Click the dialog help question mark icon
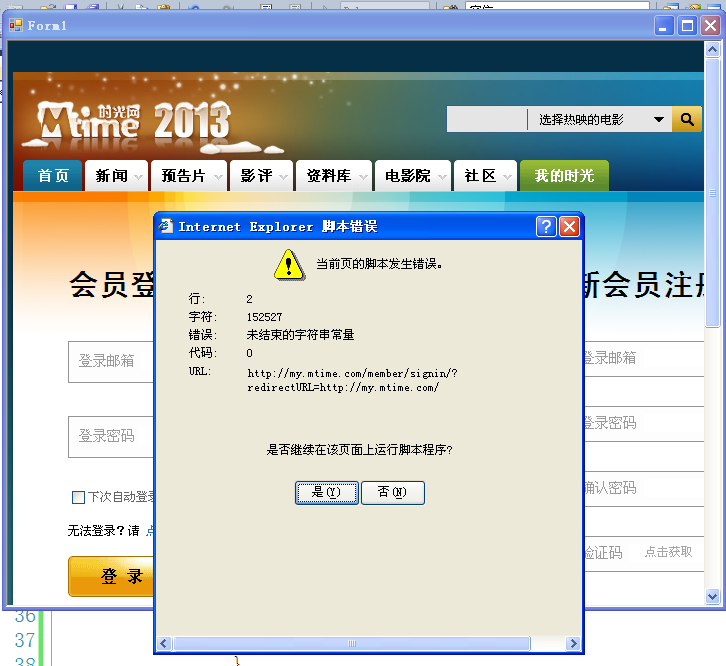Viewport: 726px width, 666px height. coord(546,227)
